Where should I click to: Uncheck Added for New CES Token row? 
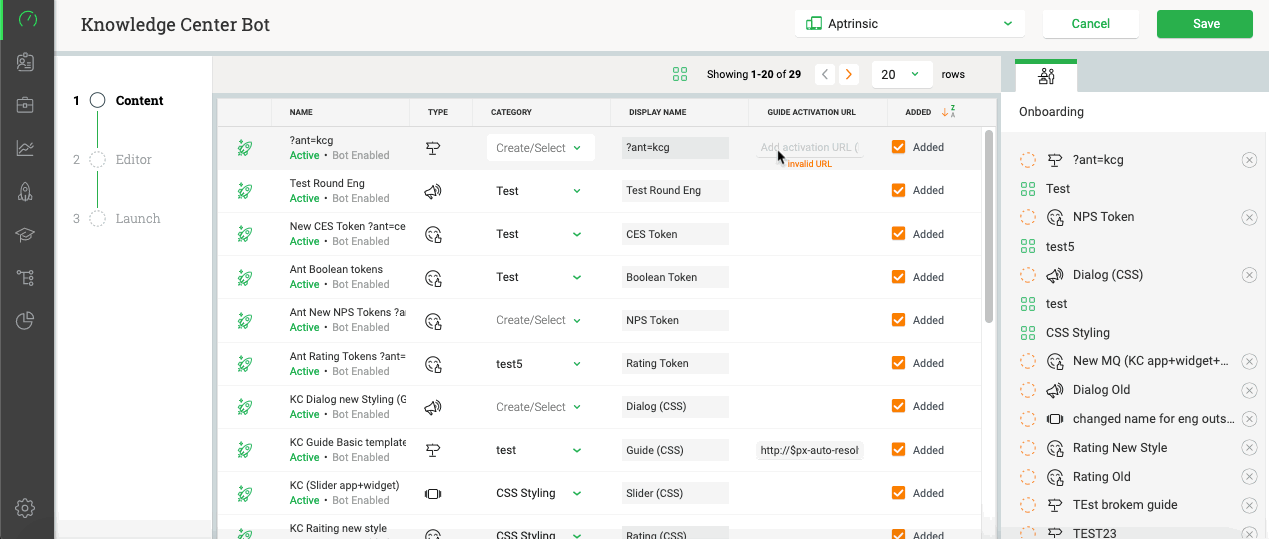(898, 233)
